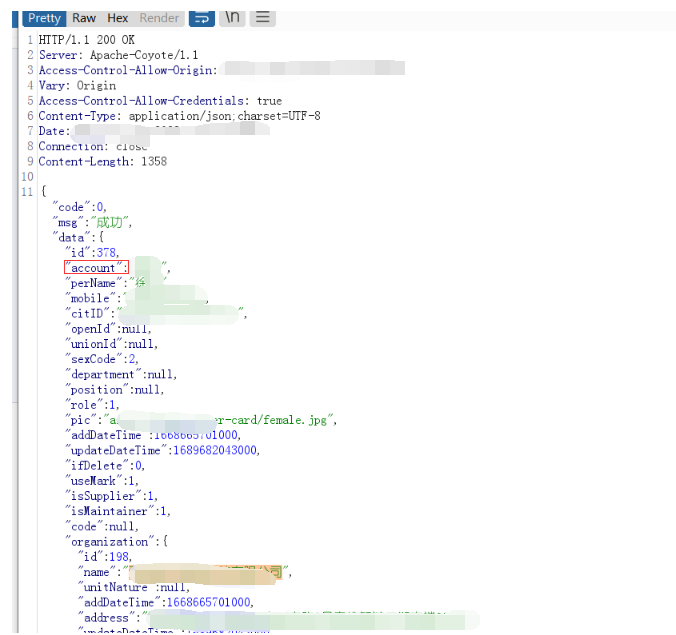Click the "unitNature":null line

134,587
